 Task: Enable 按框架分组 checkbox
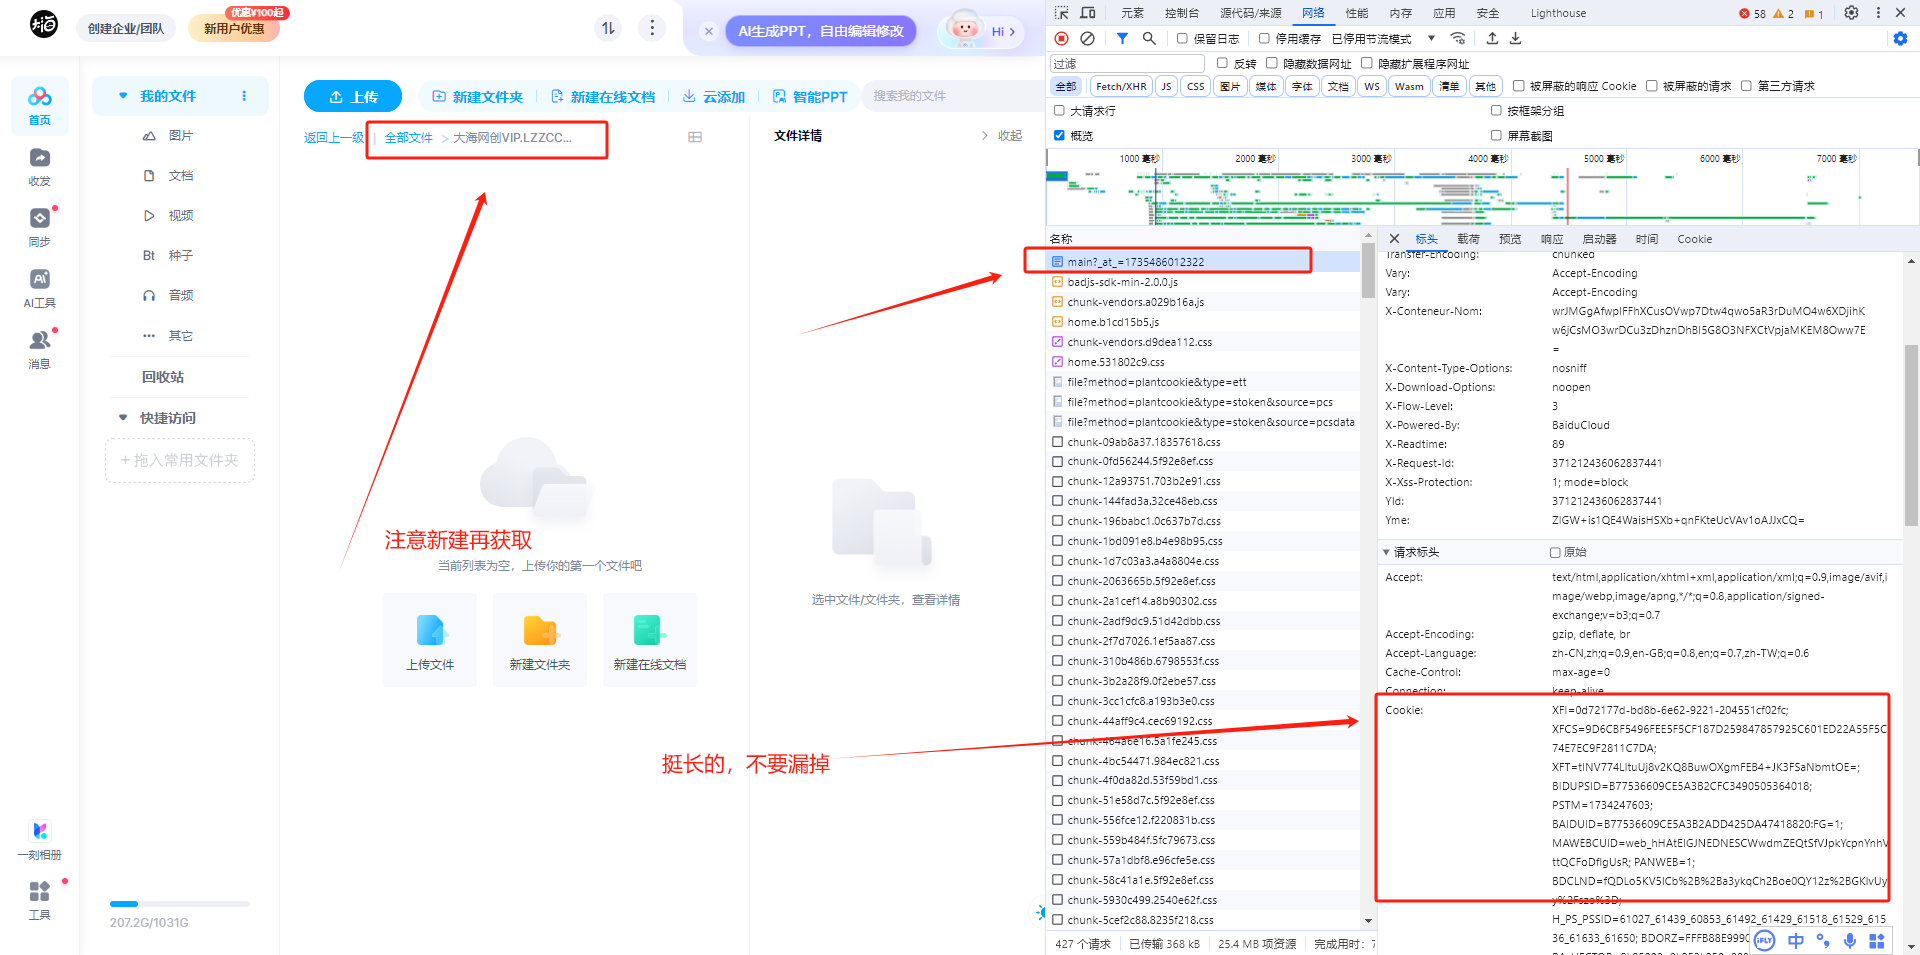(x=1496, y=111)
